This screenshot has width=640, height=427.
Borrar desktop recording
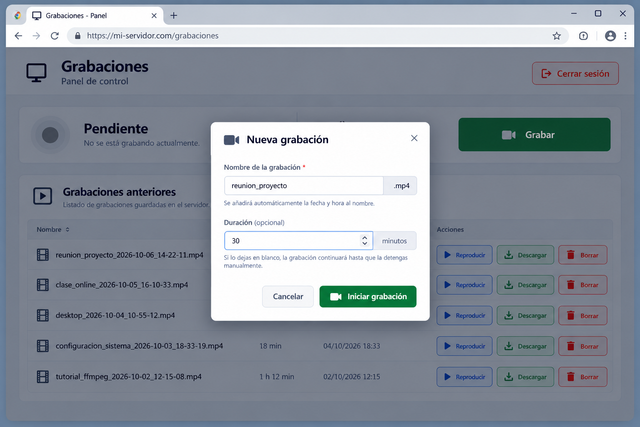point(583,316)
